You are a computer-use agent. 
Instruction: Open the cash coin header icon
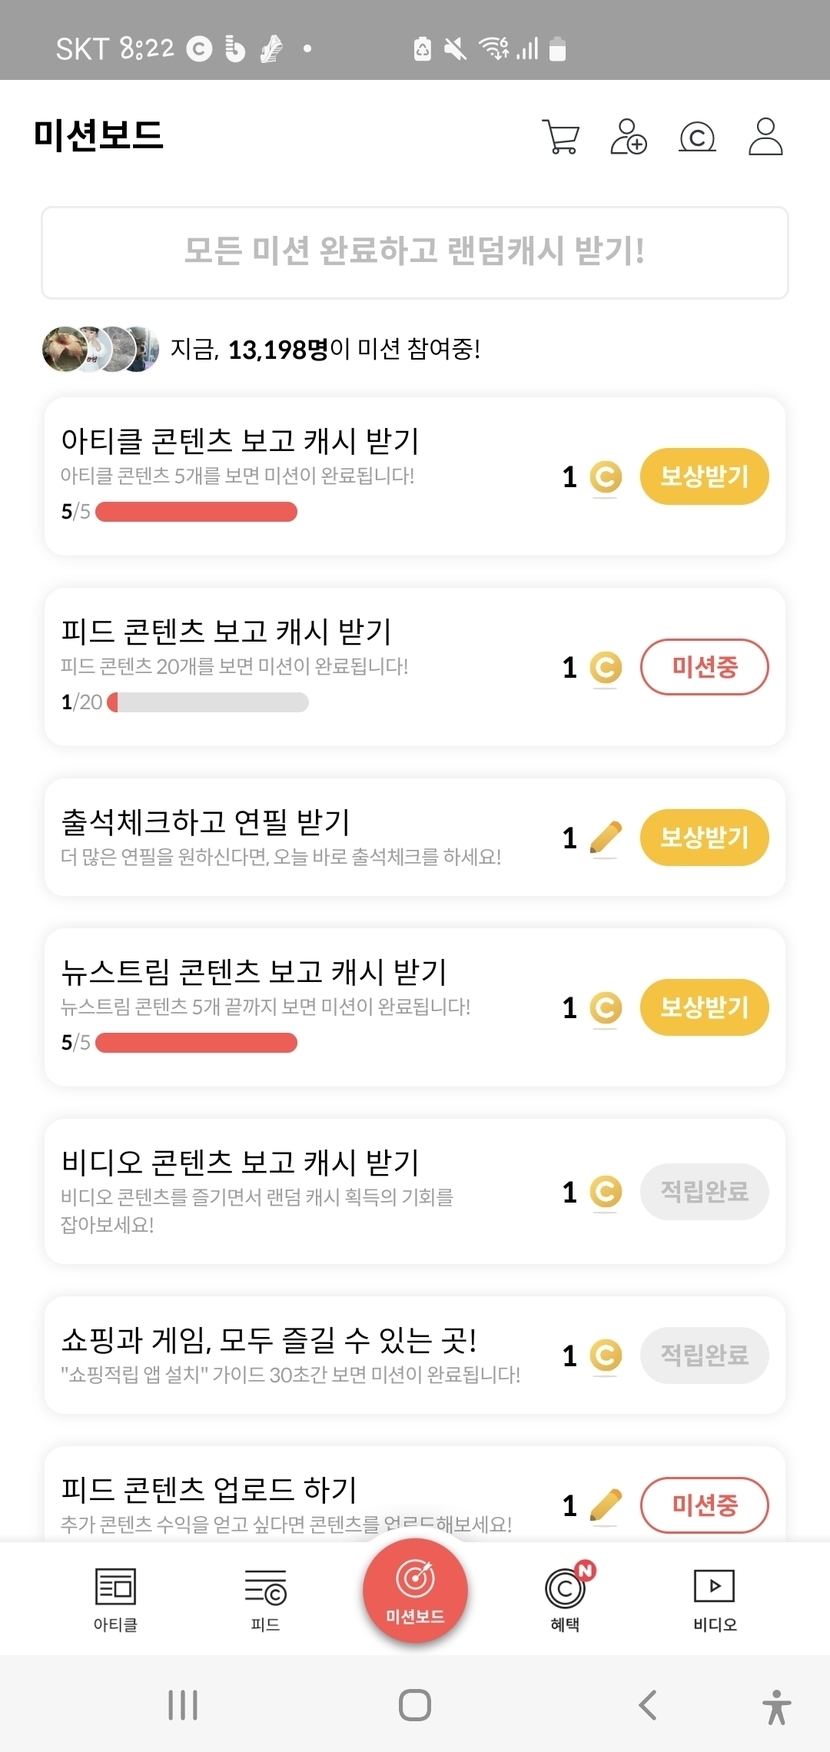point(697,137)
